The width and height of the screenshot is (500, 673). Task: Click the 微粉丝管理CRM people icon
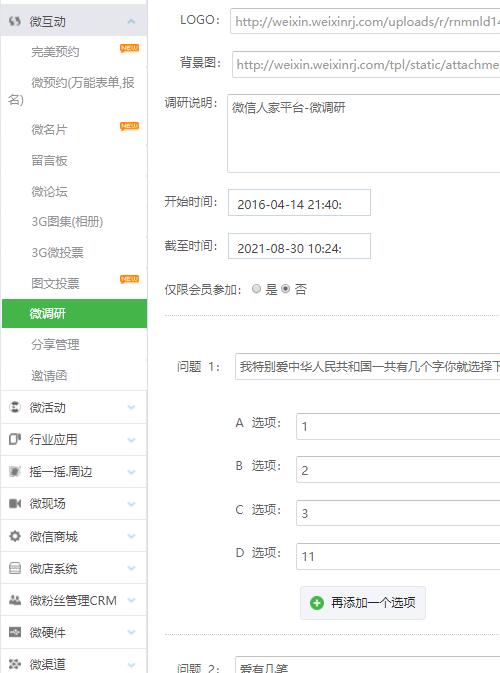pyautogui.click(x=15, y=600)
